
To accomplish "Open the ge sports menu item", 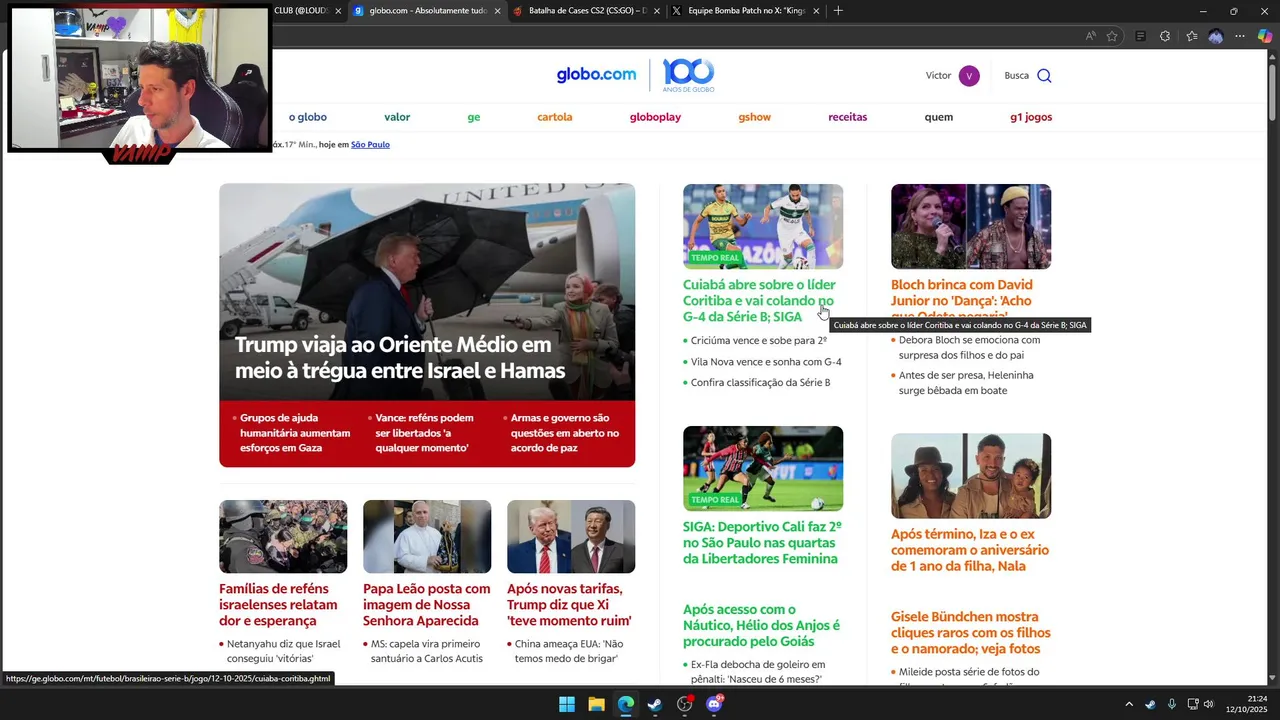I will point(474,117).
